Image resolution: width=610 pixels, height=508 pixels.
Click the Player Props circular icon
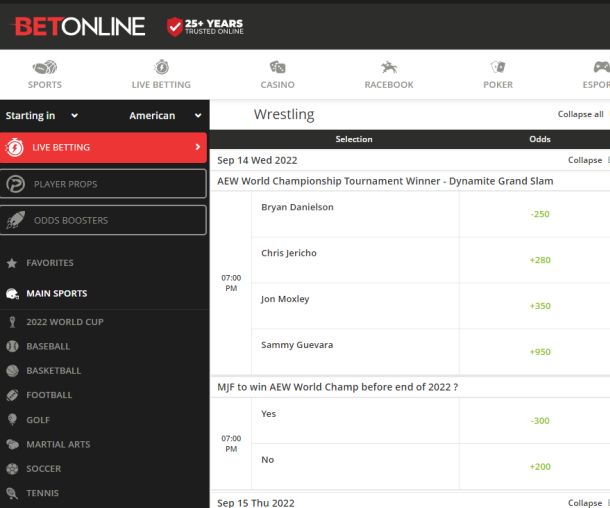(x=15, y=184)
